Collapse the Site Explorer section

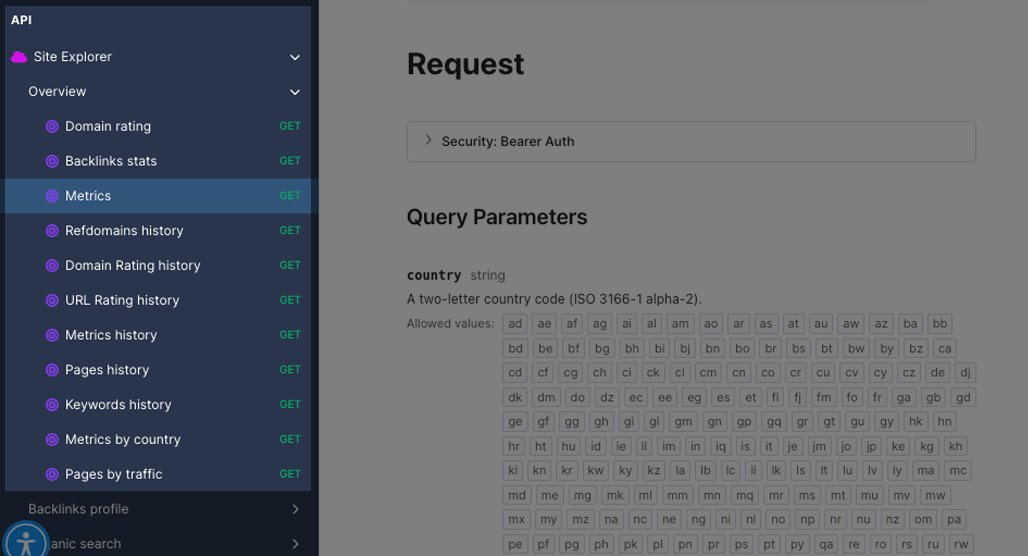tap(295, 57)
